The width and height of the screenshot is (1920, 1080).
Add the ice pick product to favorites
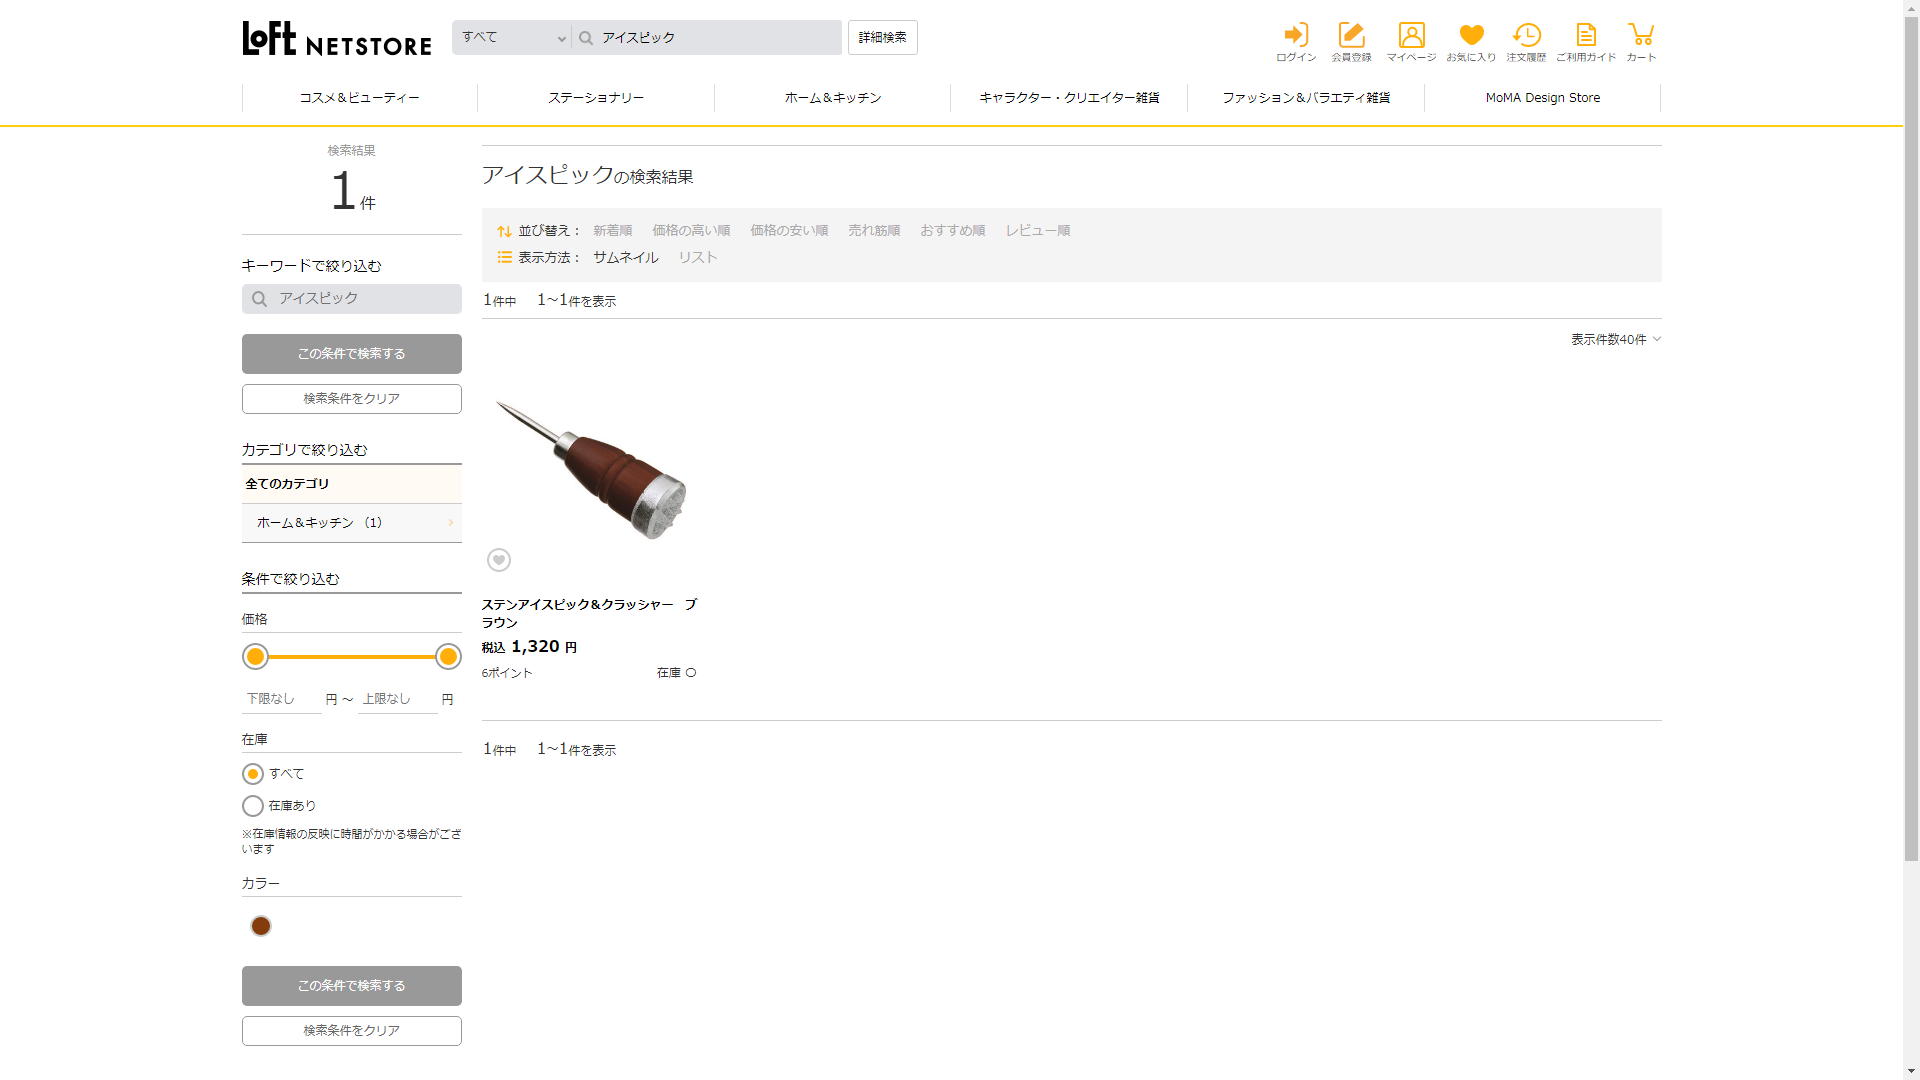pos(499,560)
